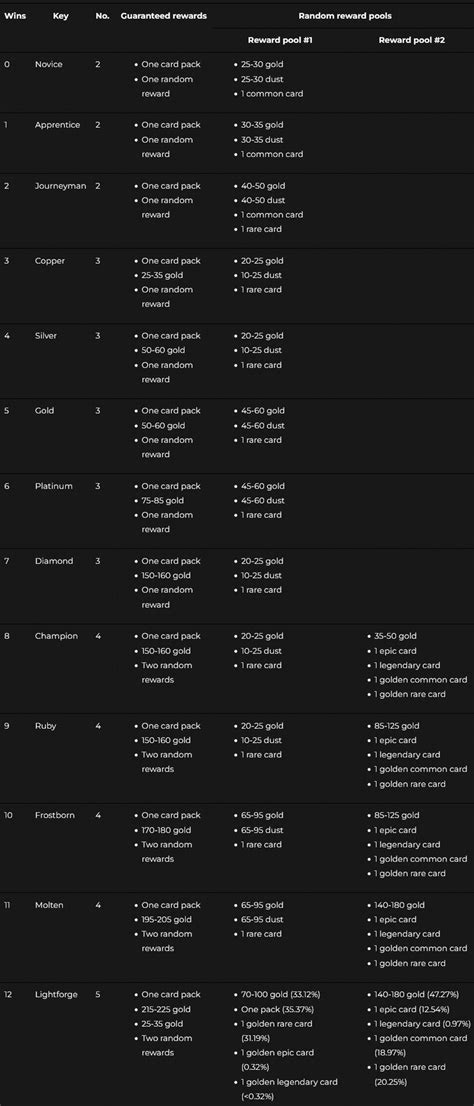This screenshot has height=1106, width=474.
Task: Click the Molten key name
Action: click(49, 905)
